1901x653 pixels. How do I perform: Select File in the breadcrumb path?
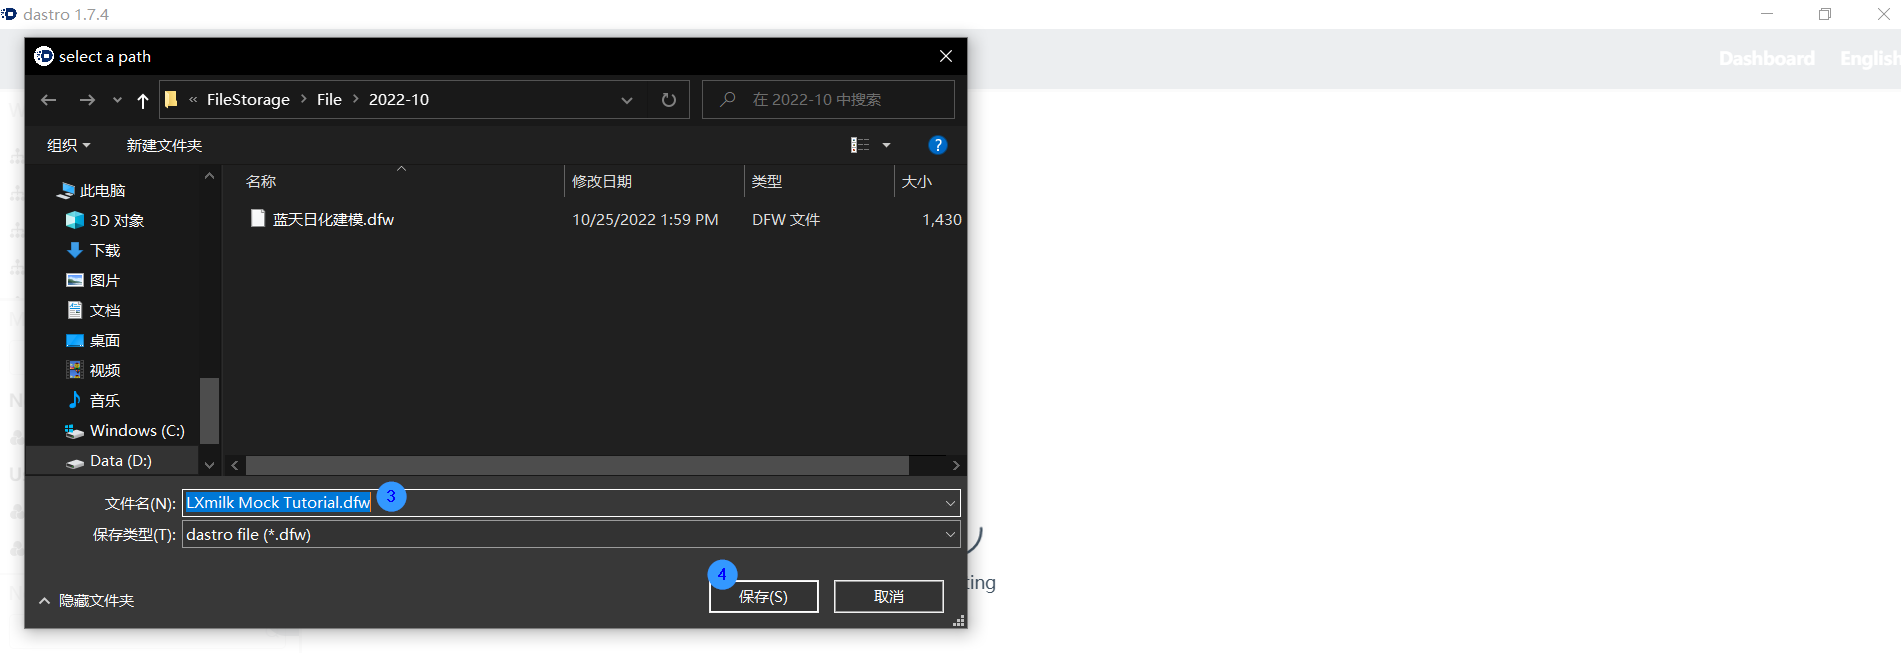pos(329,100)
